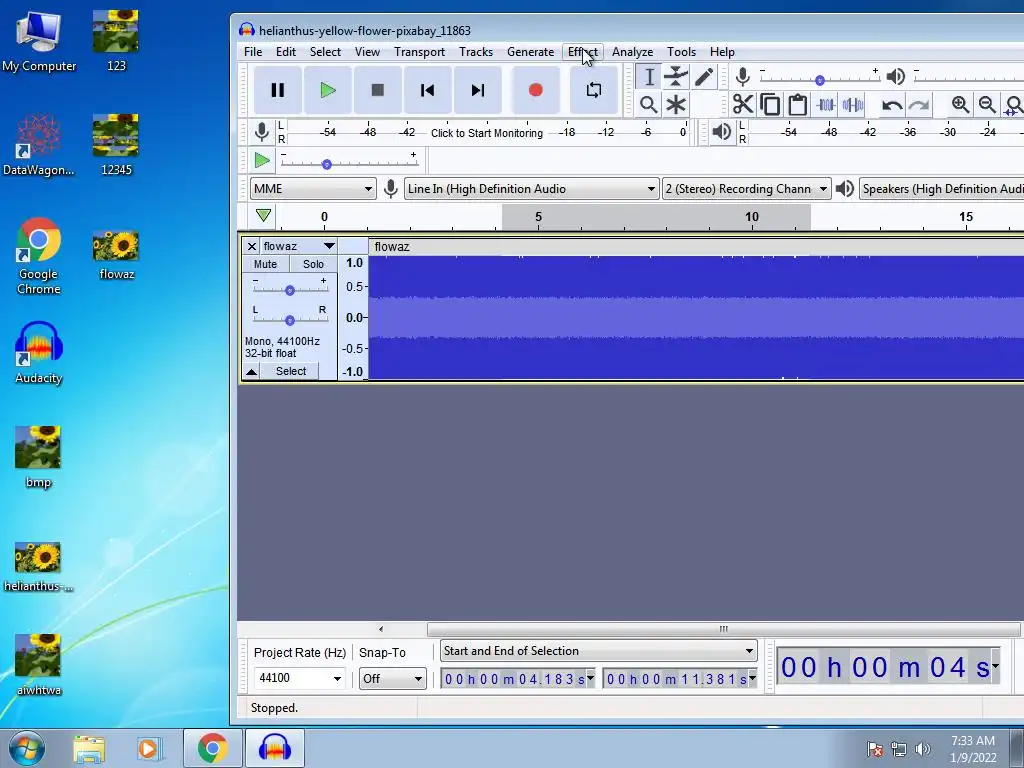Open the Edit menu

click(x=285, y=52)
